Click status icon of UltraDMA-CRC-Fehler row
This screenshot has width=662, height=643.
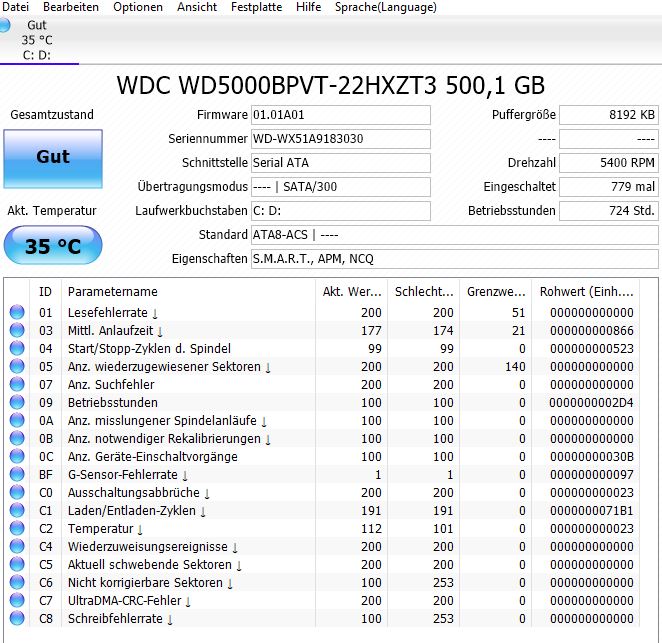pyautogui.click(x=17, y=600)
